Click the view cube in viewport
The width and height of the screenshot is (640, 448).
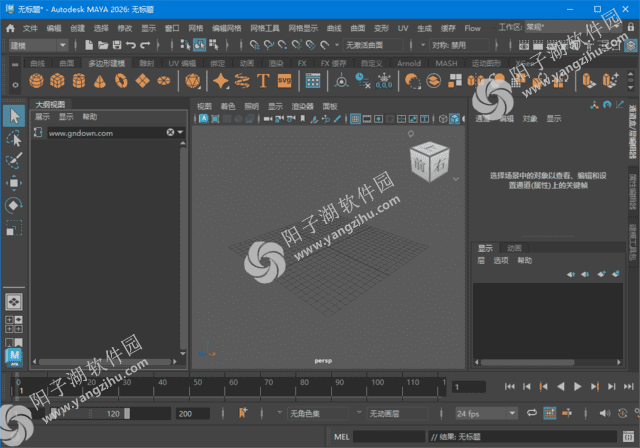click(x=429, y=162)
